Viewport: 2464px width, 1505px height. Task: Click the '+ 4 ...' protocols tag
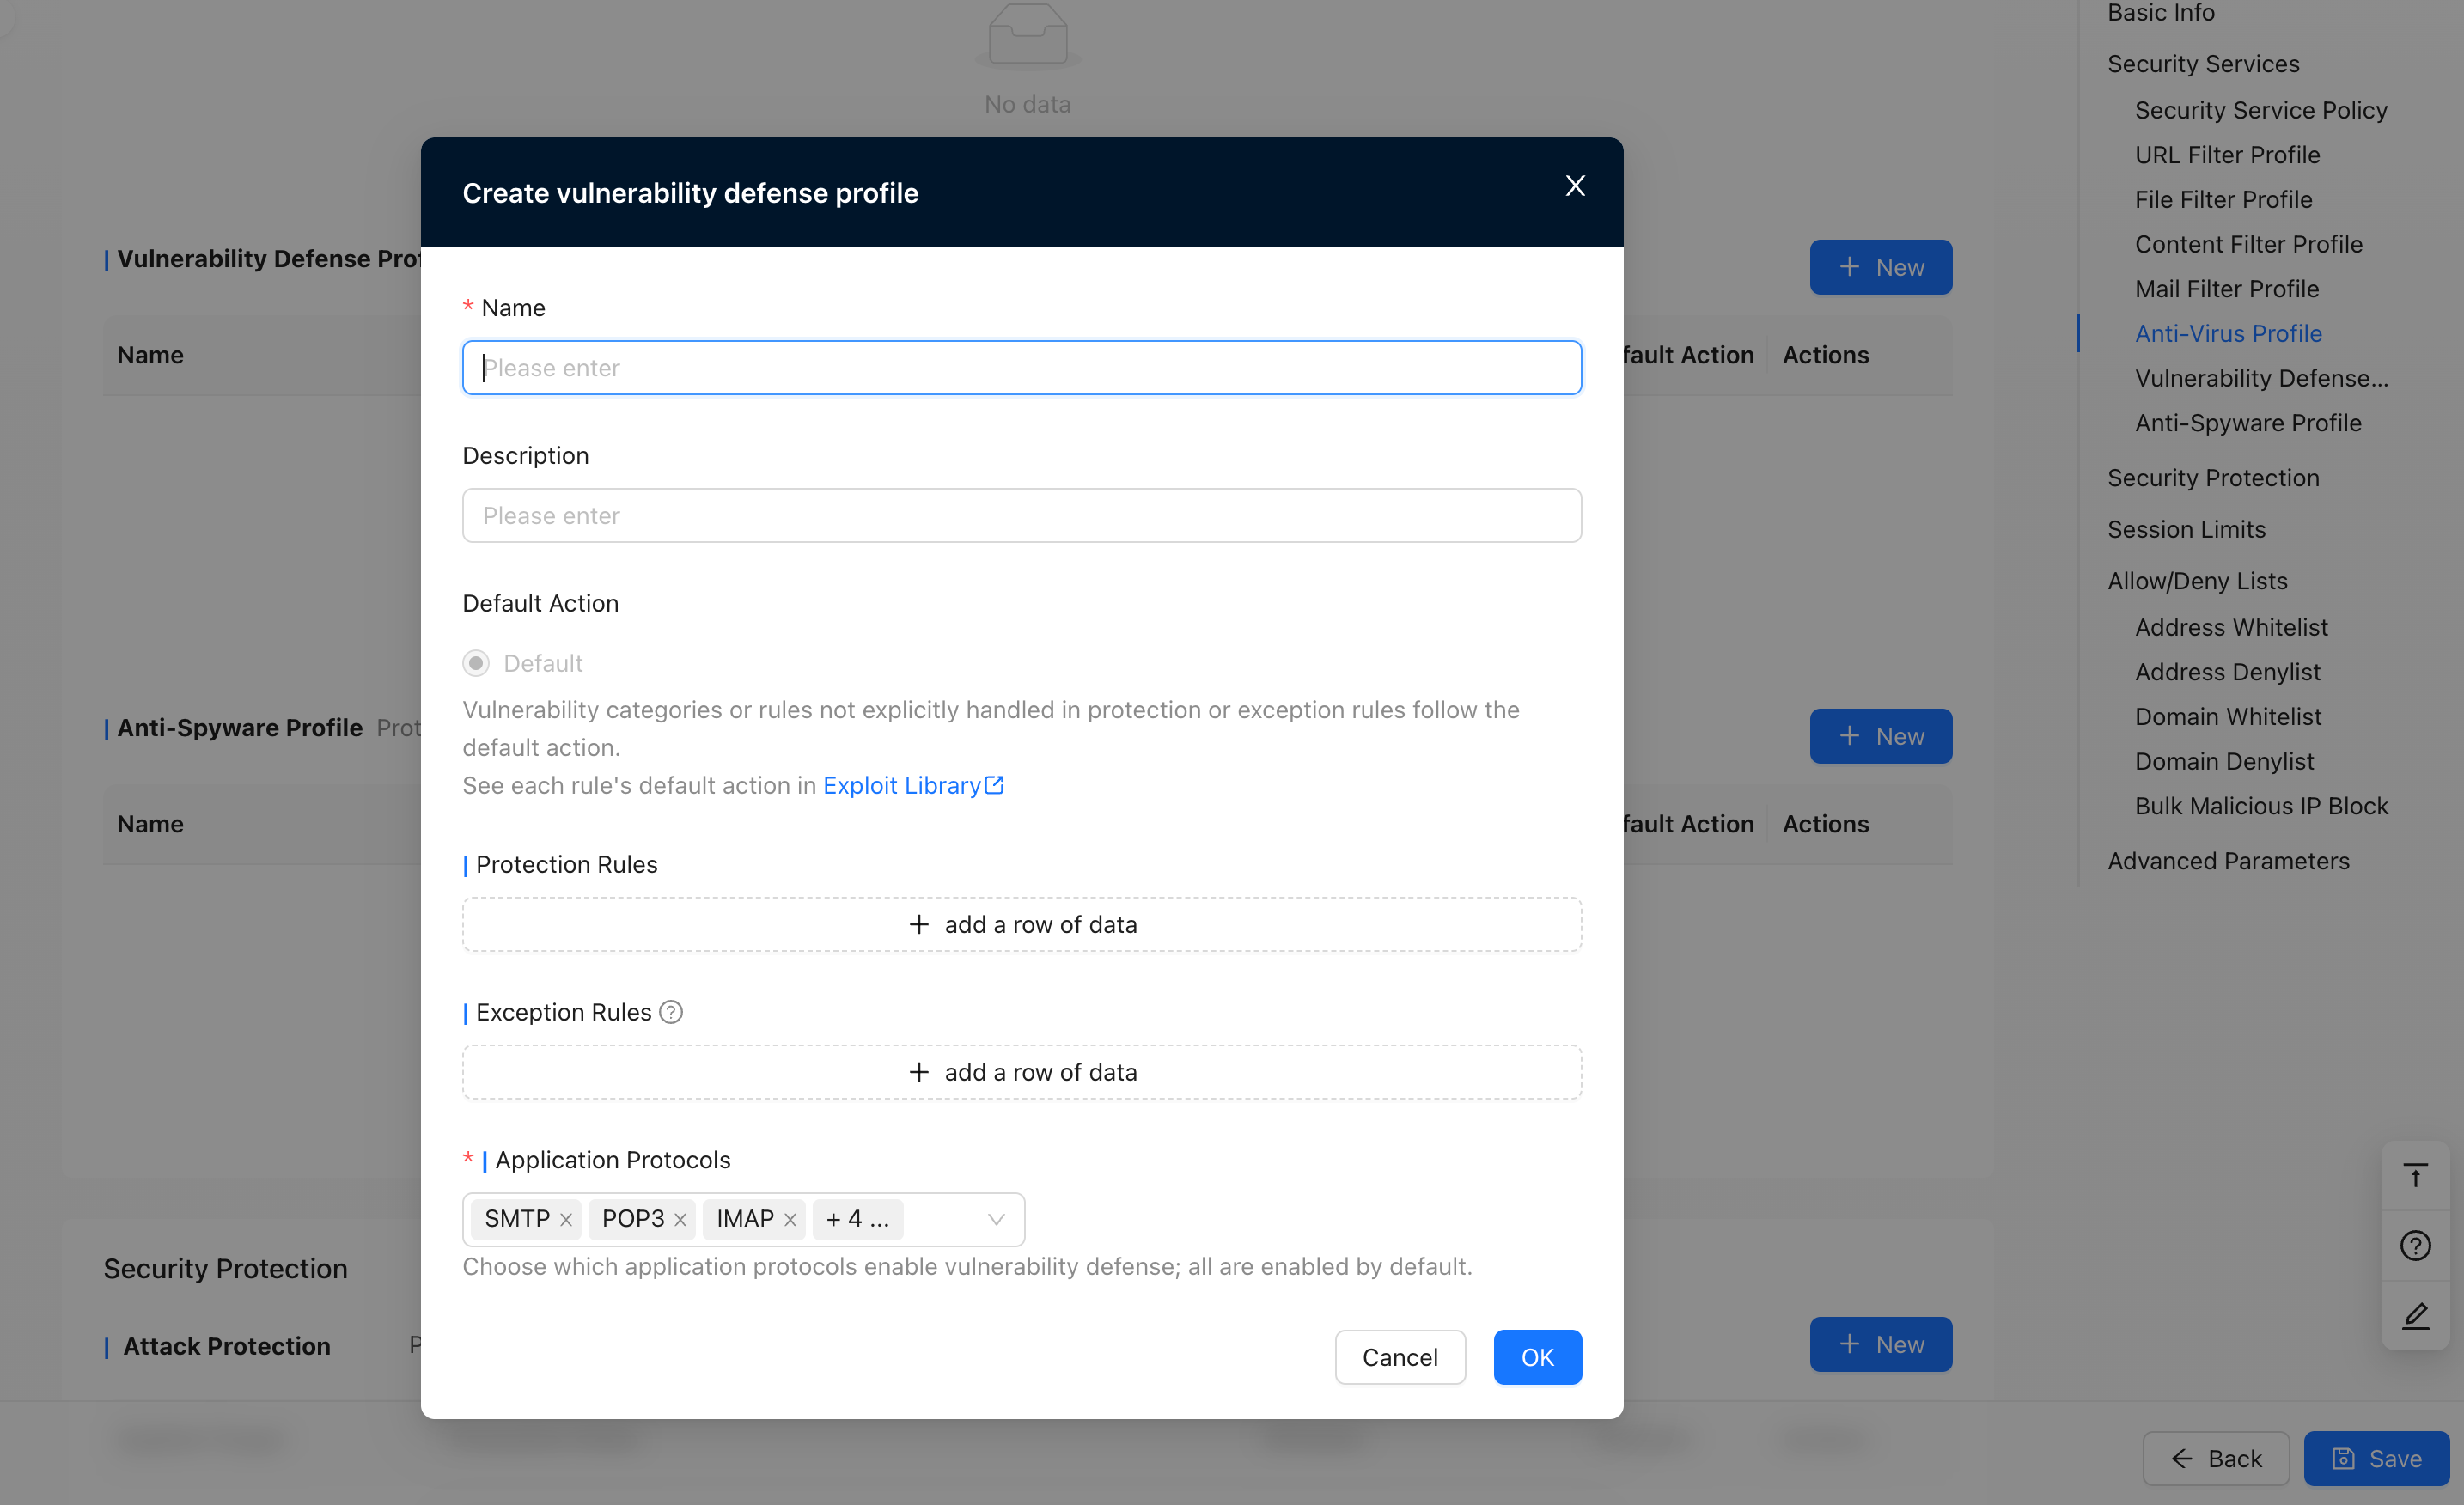tap(857, 1220)
